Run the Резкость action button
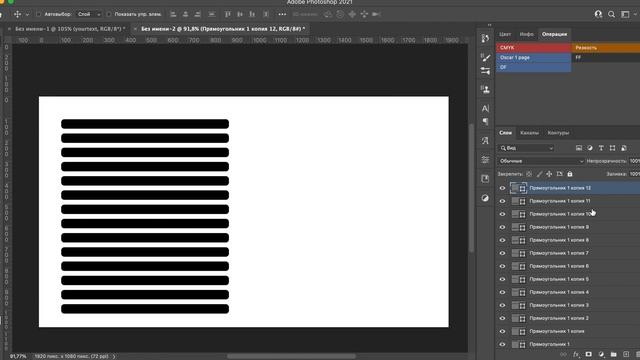Screen dimensions: 640x360 (606, 48)
